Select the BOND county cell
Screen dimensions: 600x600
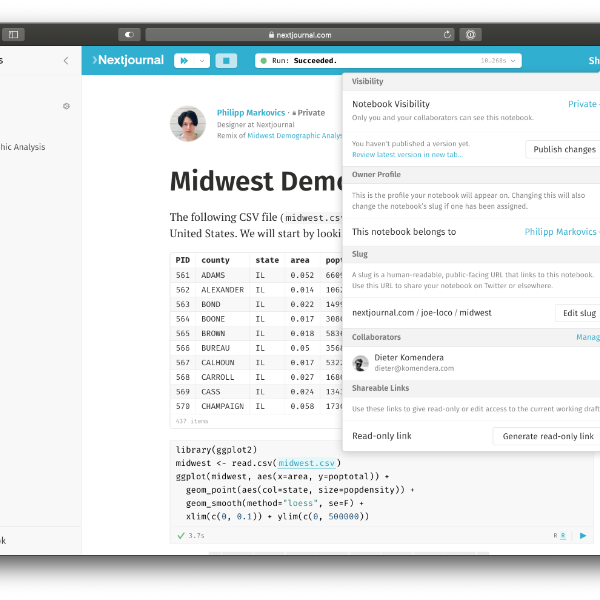click(x=211, y=304)
